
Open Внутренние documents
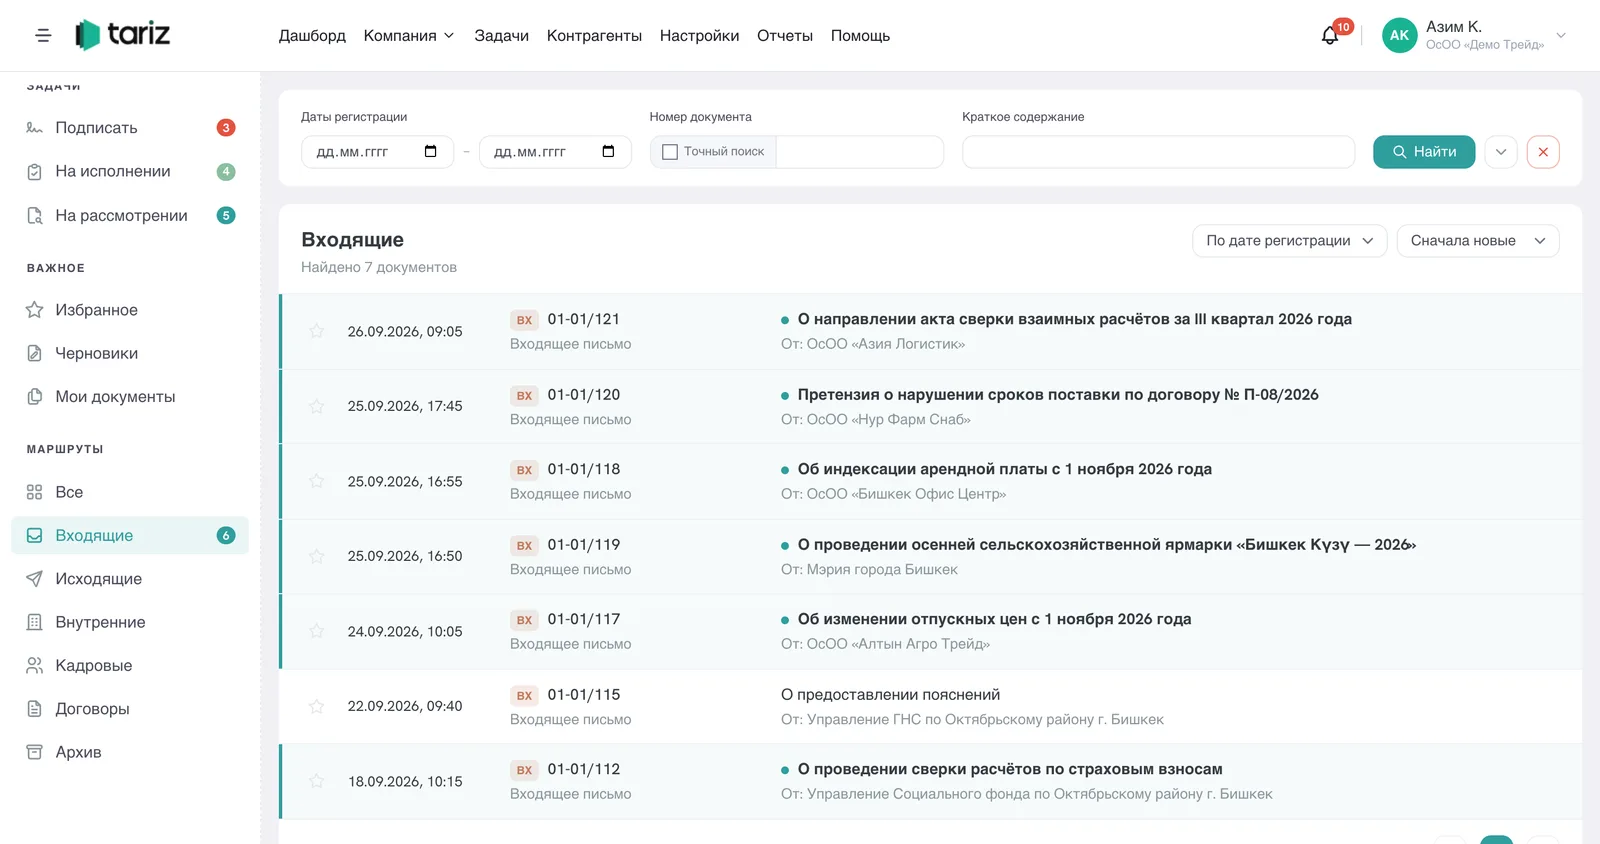tap(130, 622)
